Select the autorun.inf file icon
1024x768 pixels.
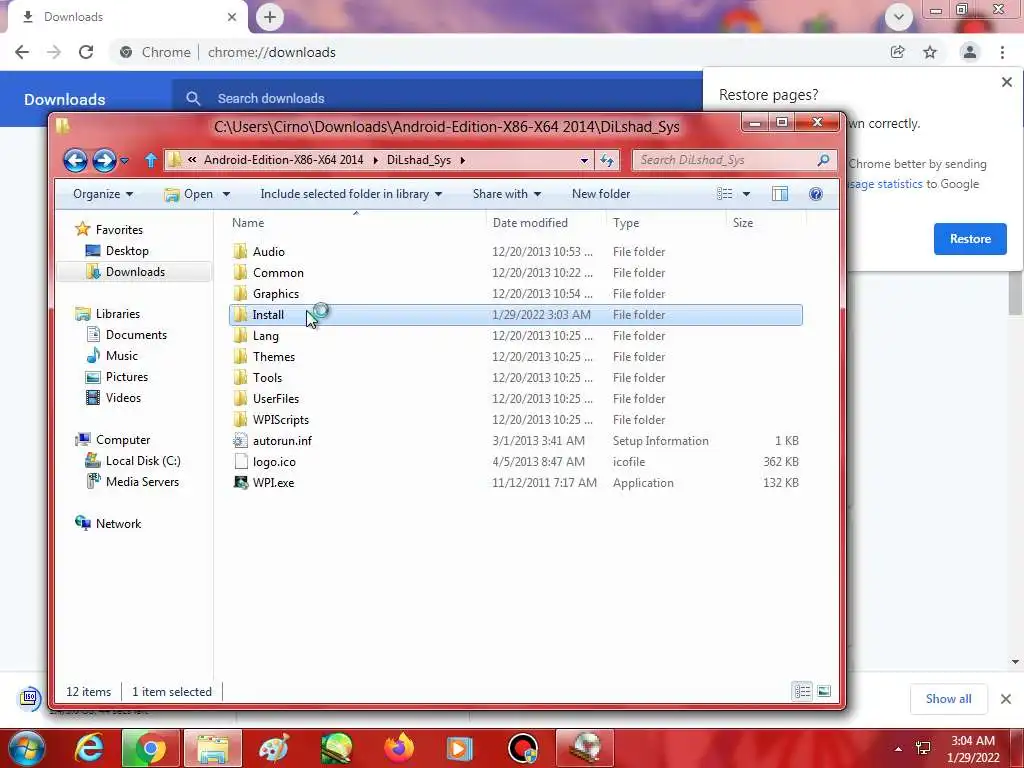[x=241, y=441]
